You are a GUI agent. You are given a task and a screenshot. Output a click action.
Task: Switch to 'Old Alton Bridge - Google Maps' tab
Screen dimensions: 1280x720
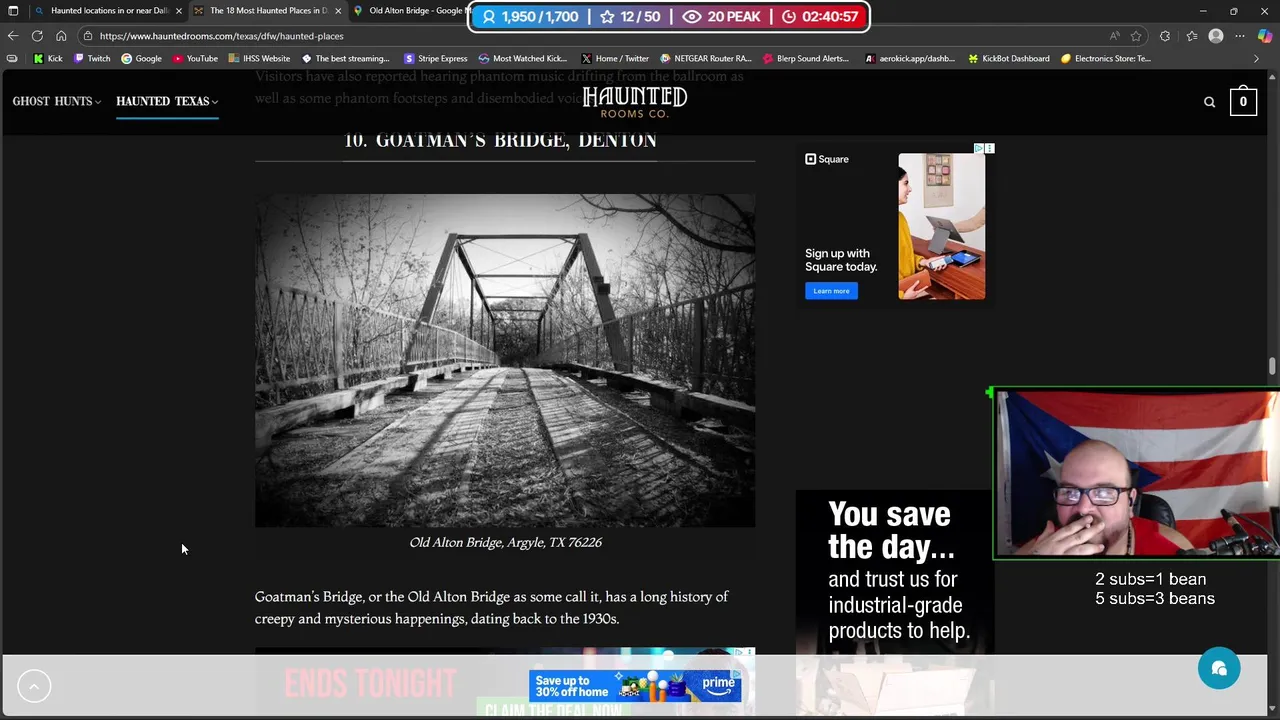(410, 11)
